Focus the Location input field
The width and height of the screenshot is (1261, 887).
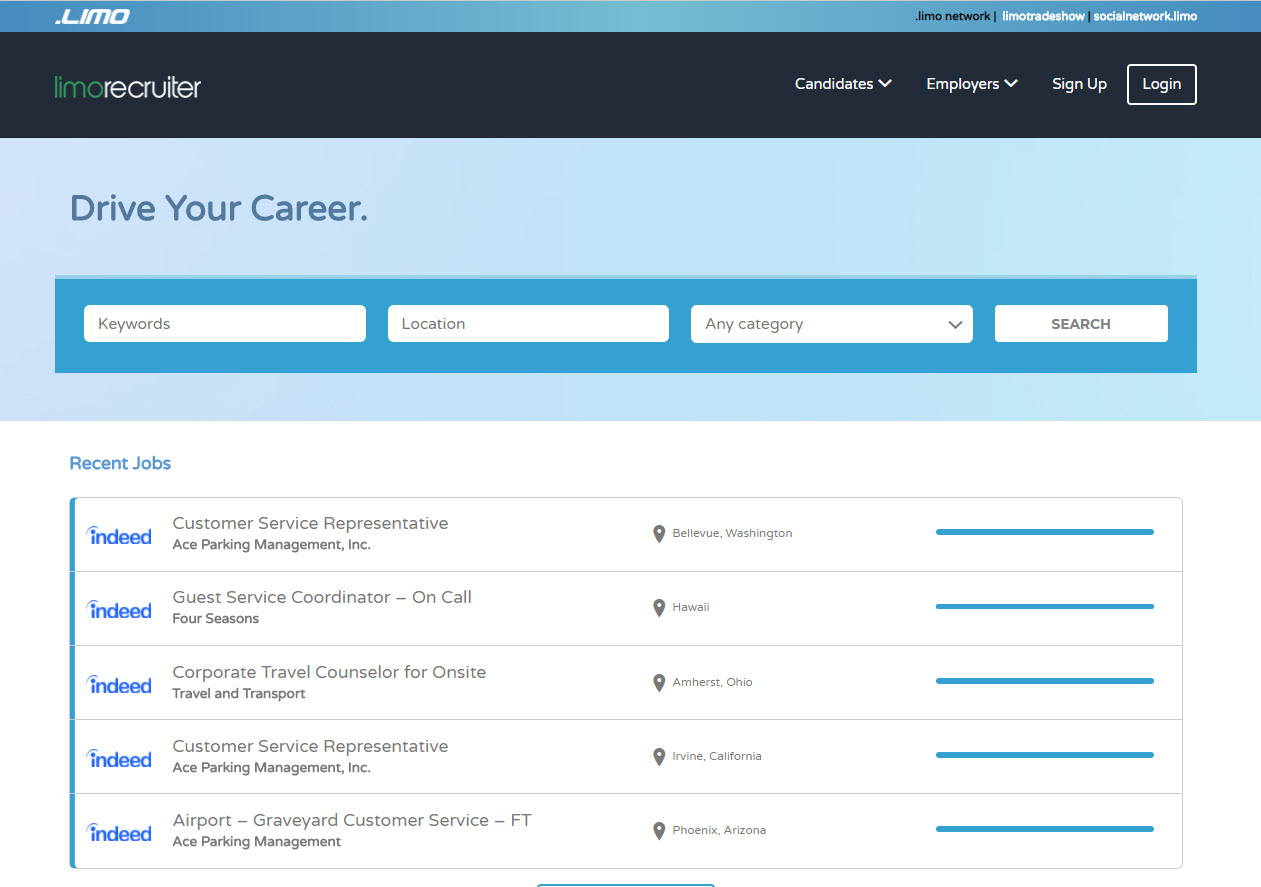(528, 324)
